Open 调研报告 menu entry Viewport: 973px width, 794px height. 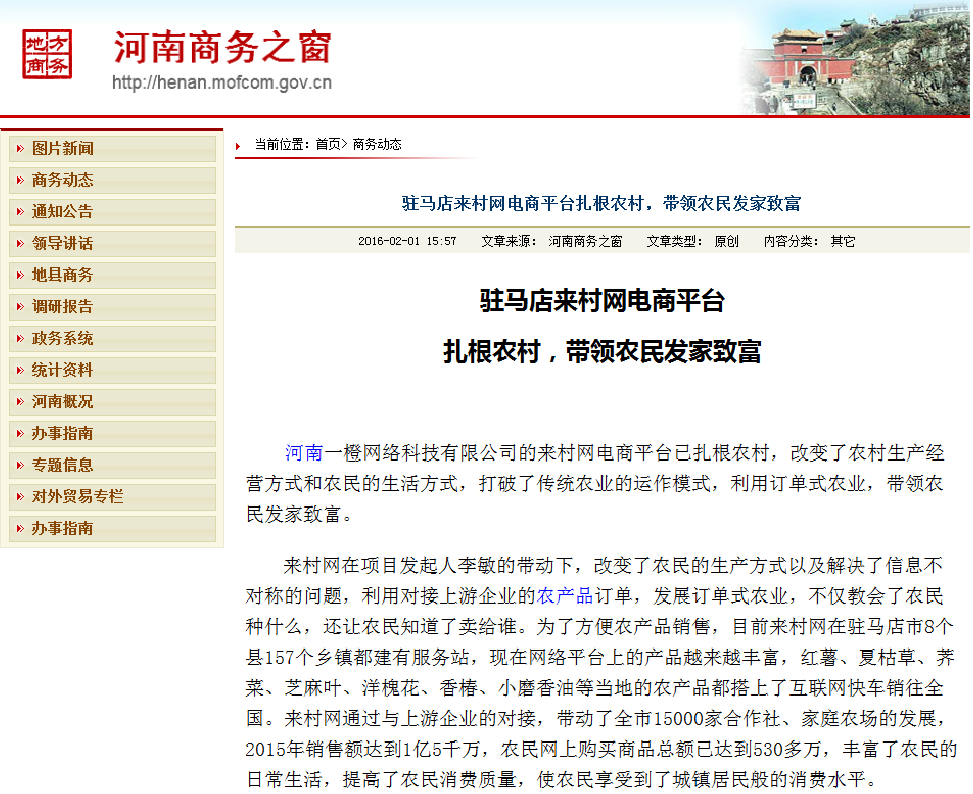(112, 307)
